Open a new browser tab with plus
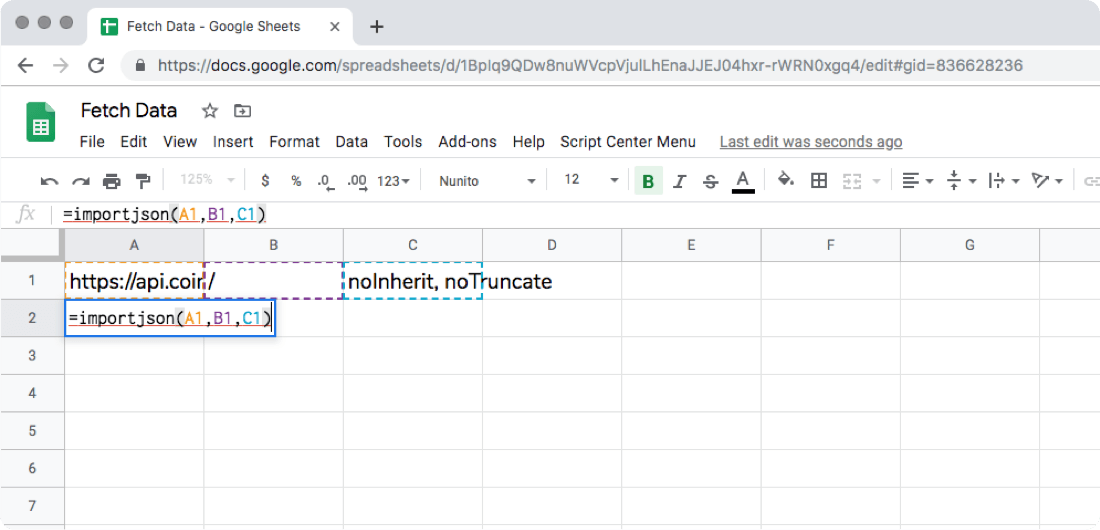Viewport: 1100px width, 530px height. pos(377,27)
